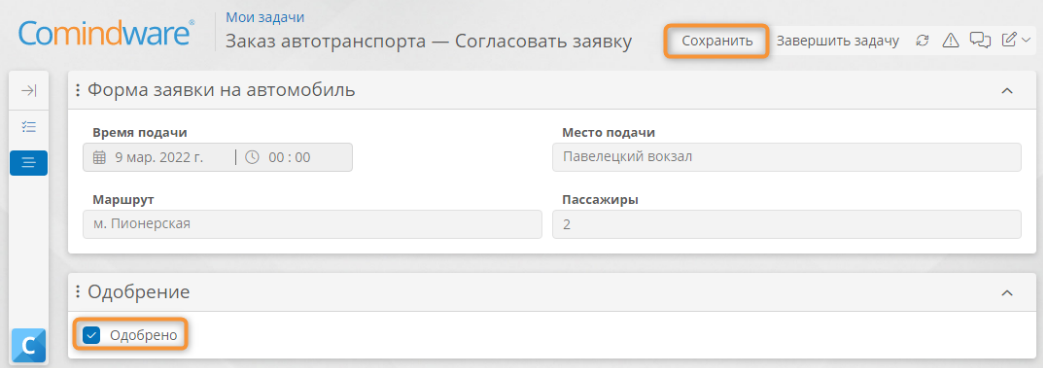Expand the sidebar with the arrow icon
The width and height of the screenshot is (1043, 368).
tap(29, 91)
